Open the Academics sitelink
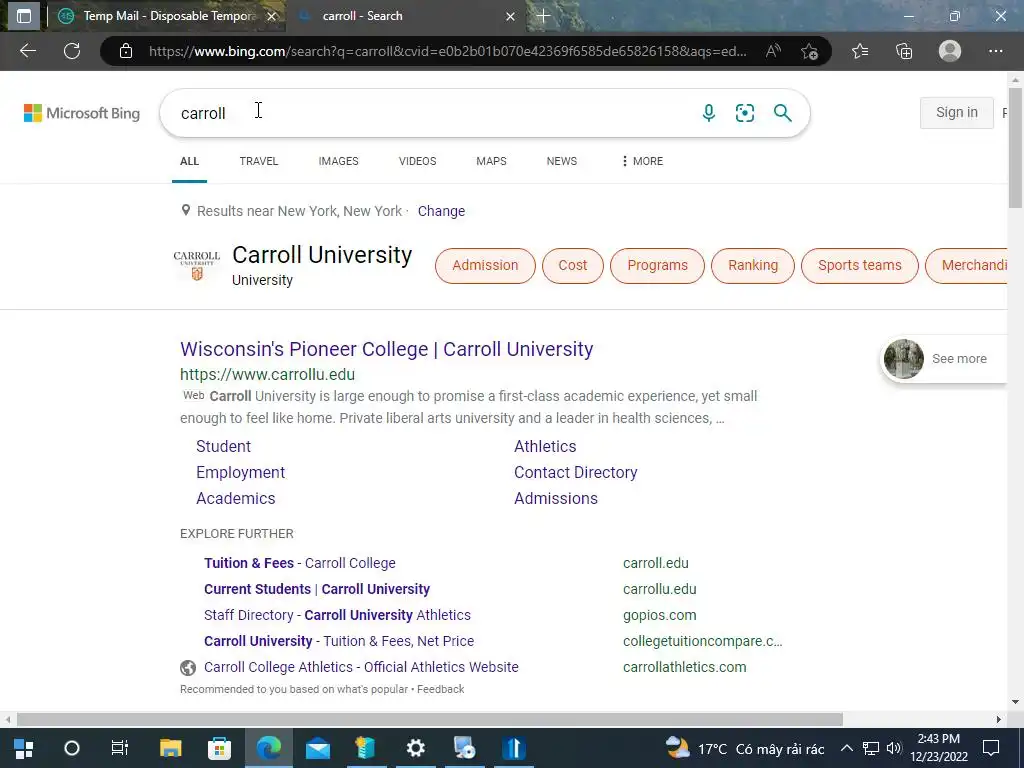This screenshot has width=1024, height=768. [x=236, y=498]
